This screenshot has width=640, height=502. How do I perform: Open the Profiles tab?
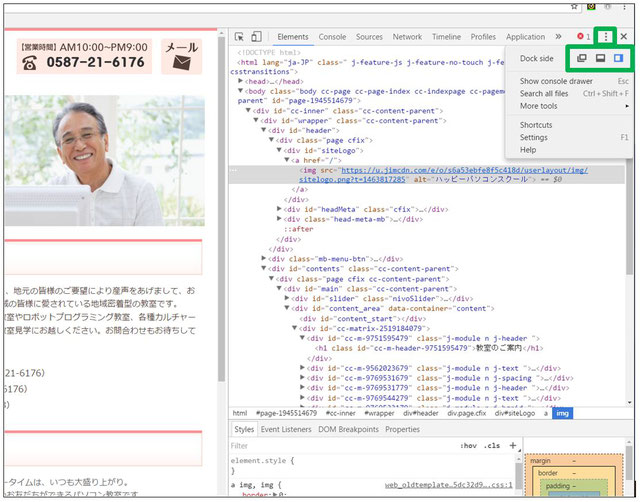tap(483, 37)
